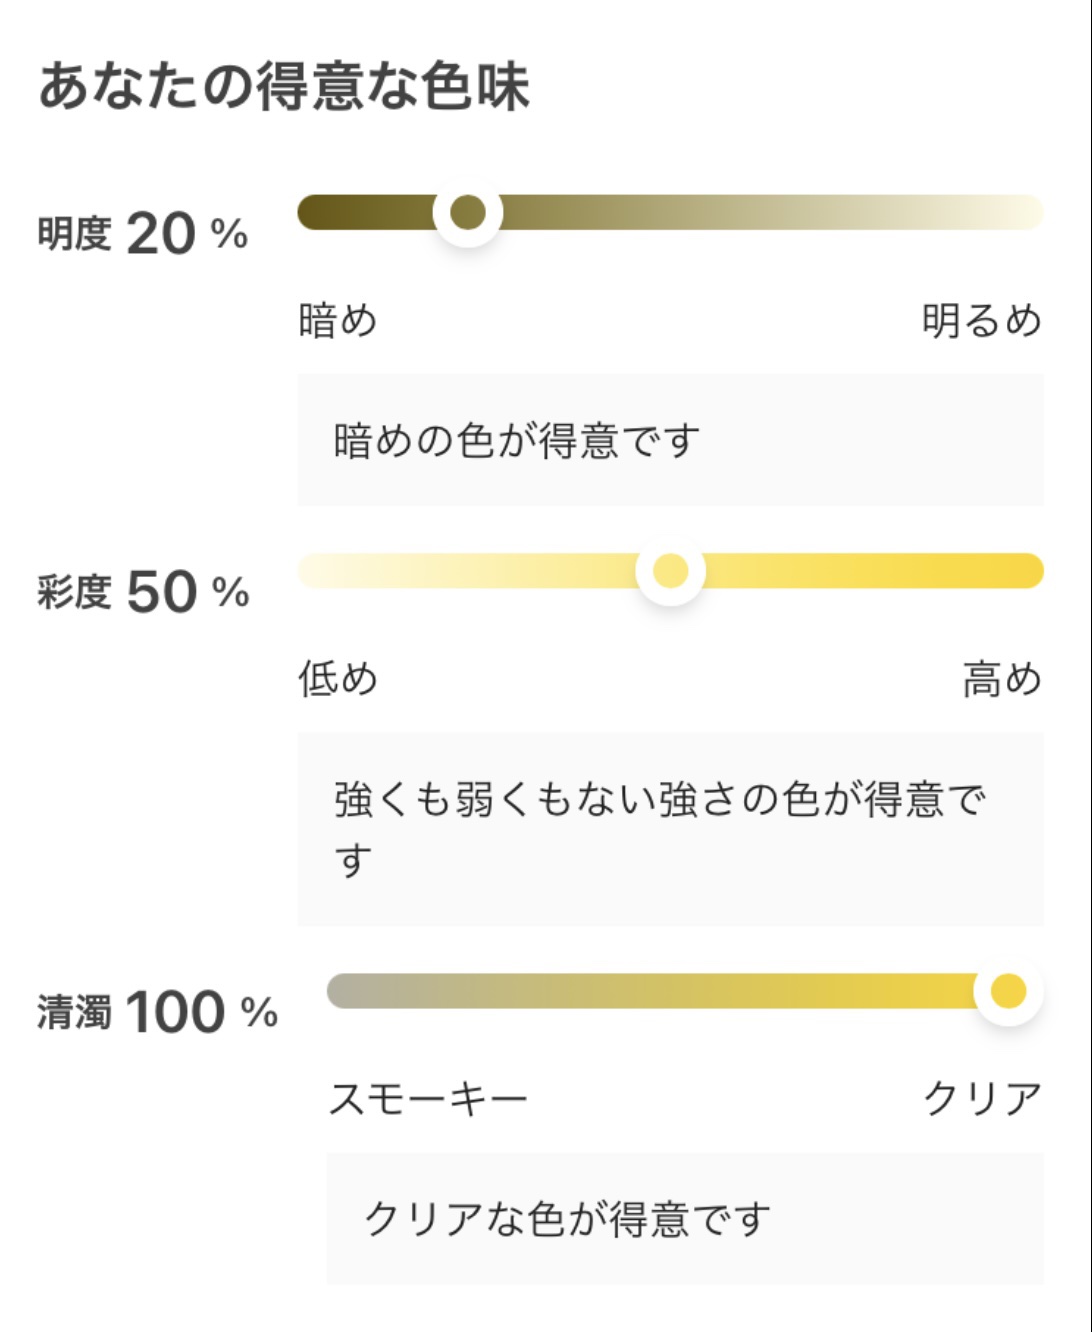Select the 強くも弱くもない強さ description box
The width and height of the screenshot is (1092, 1332).
pos(670,829)
